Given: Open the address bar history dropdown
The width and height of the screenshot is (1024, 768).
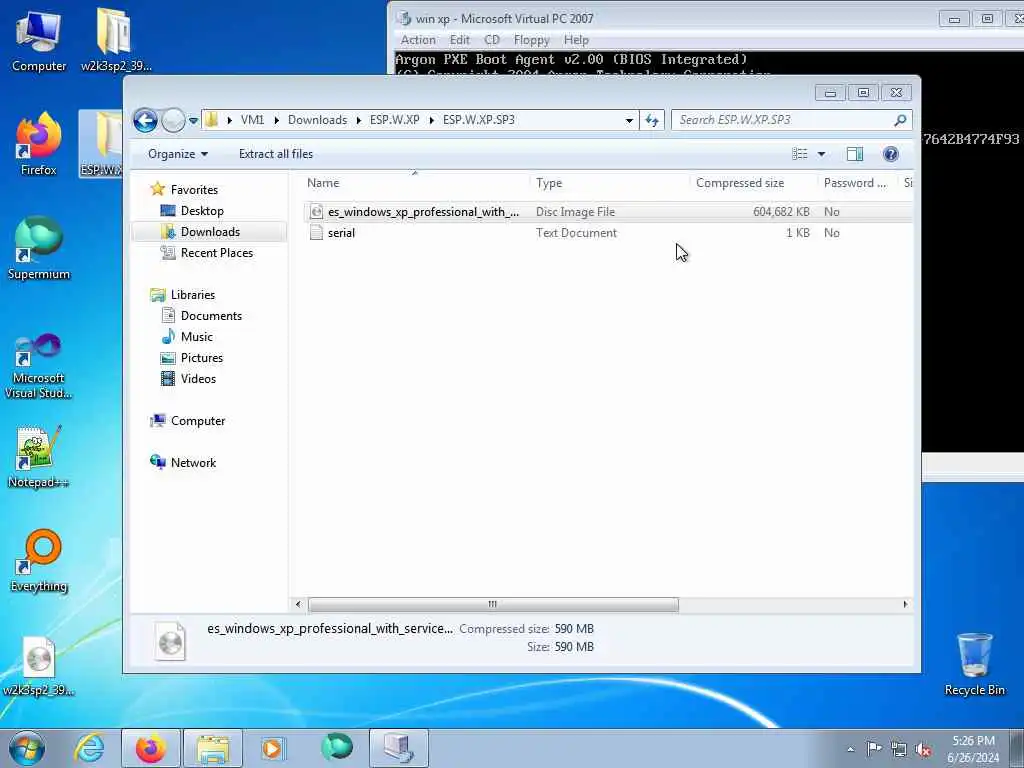Looking at the screenshot, I should click(x=629, y=120).
